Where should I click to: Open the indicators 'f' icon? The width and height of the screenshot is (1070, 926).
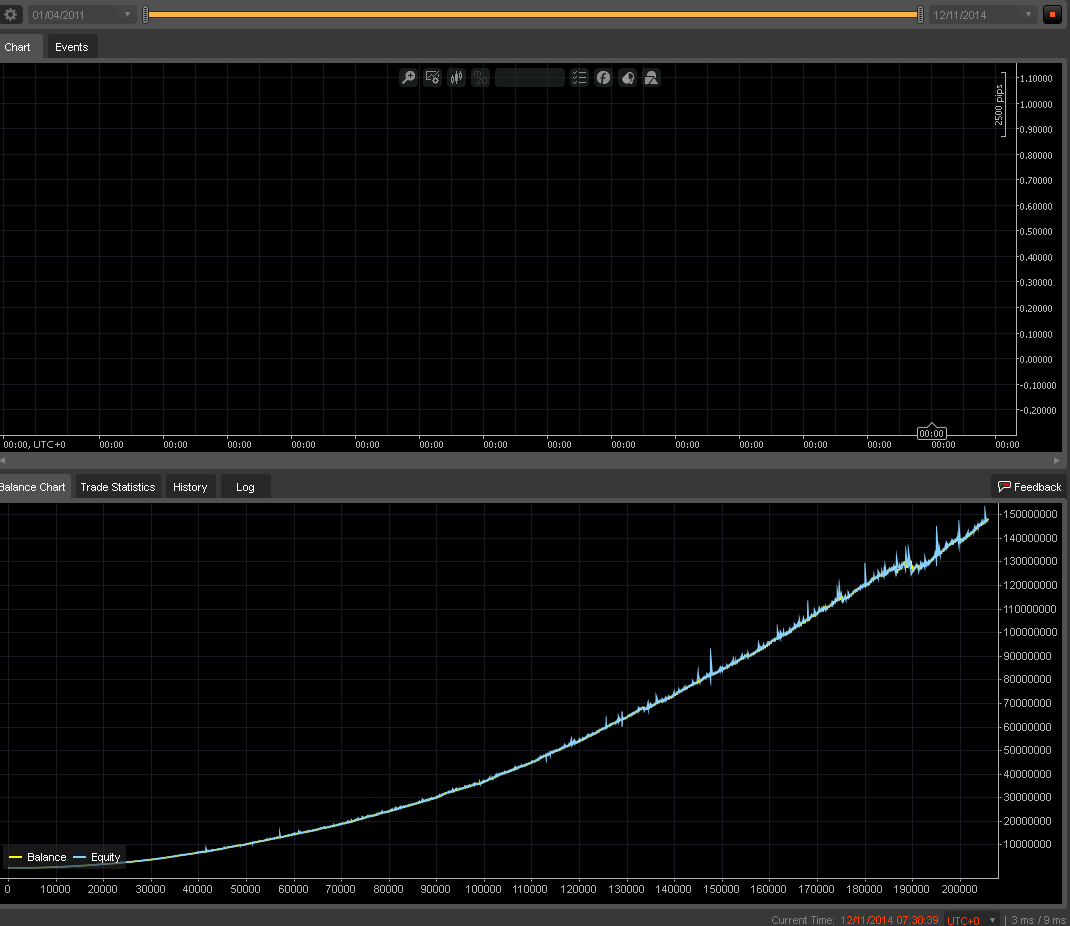coord(603,78)
